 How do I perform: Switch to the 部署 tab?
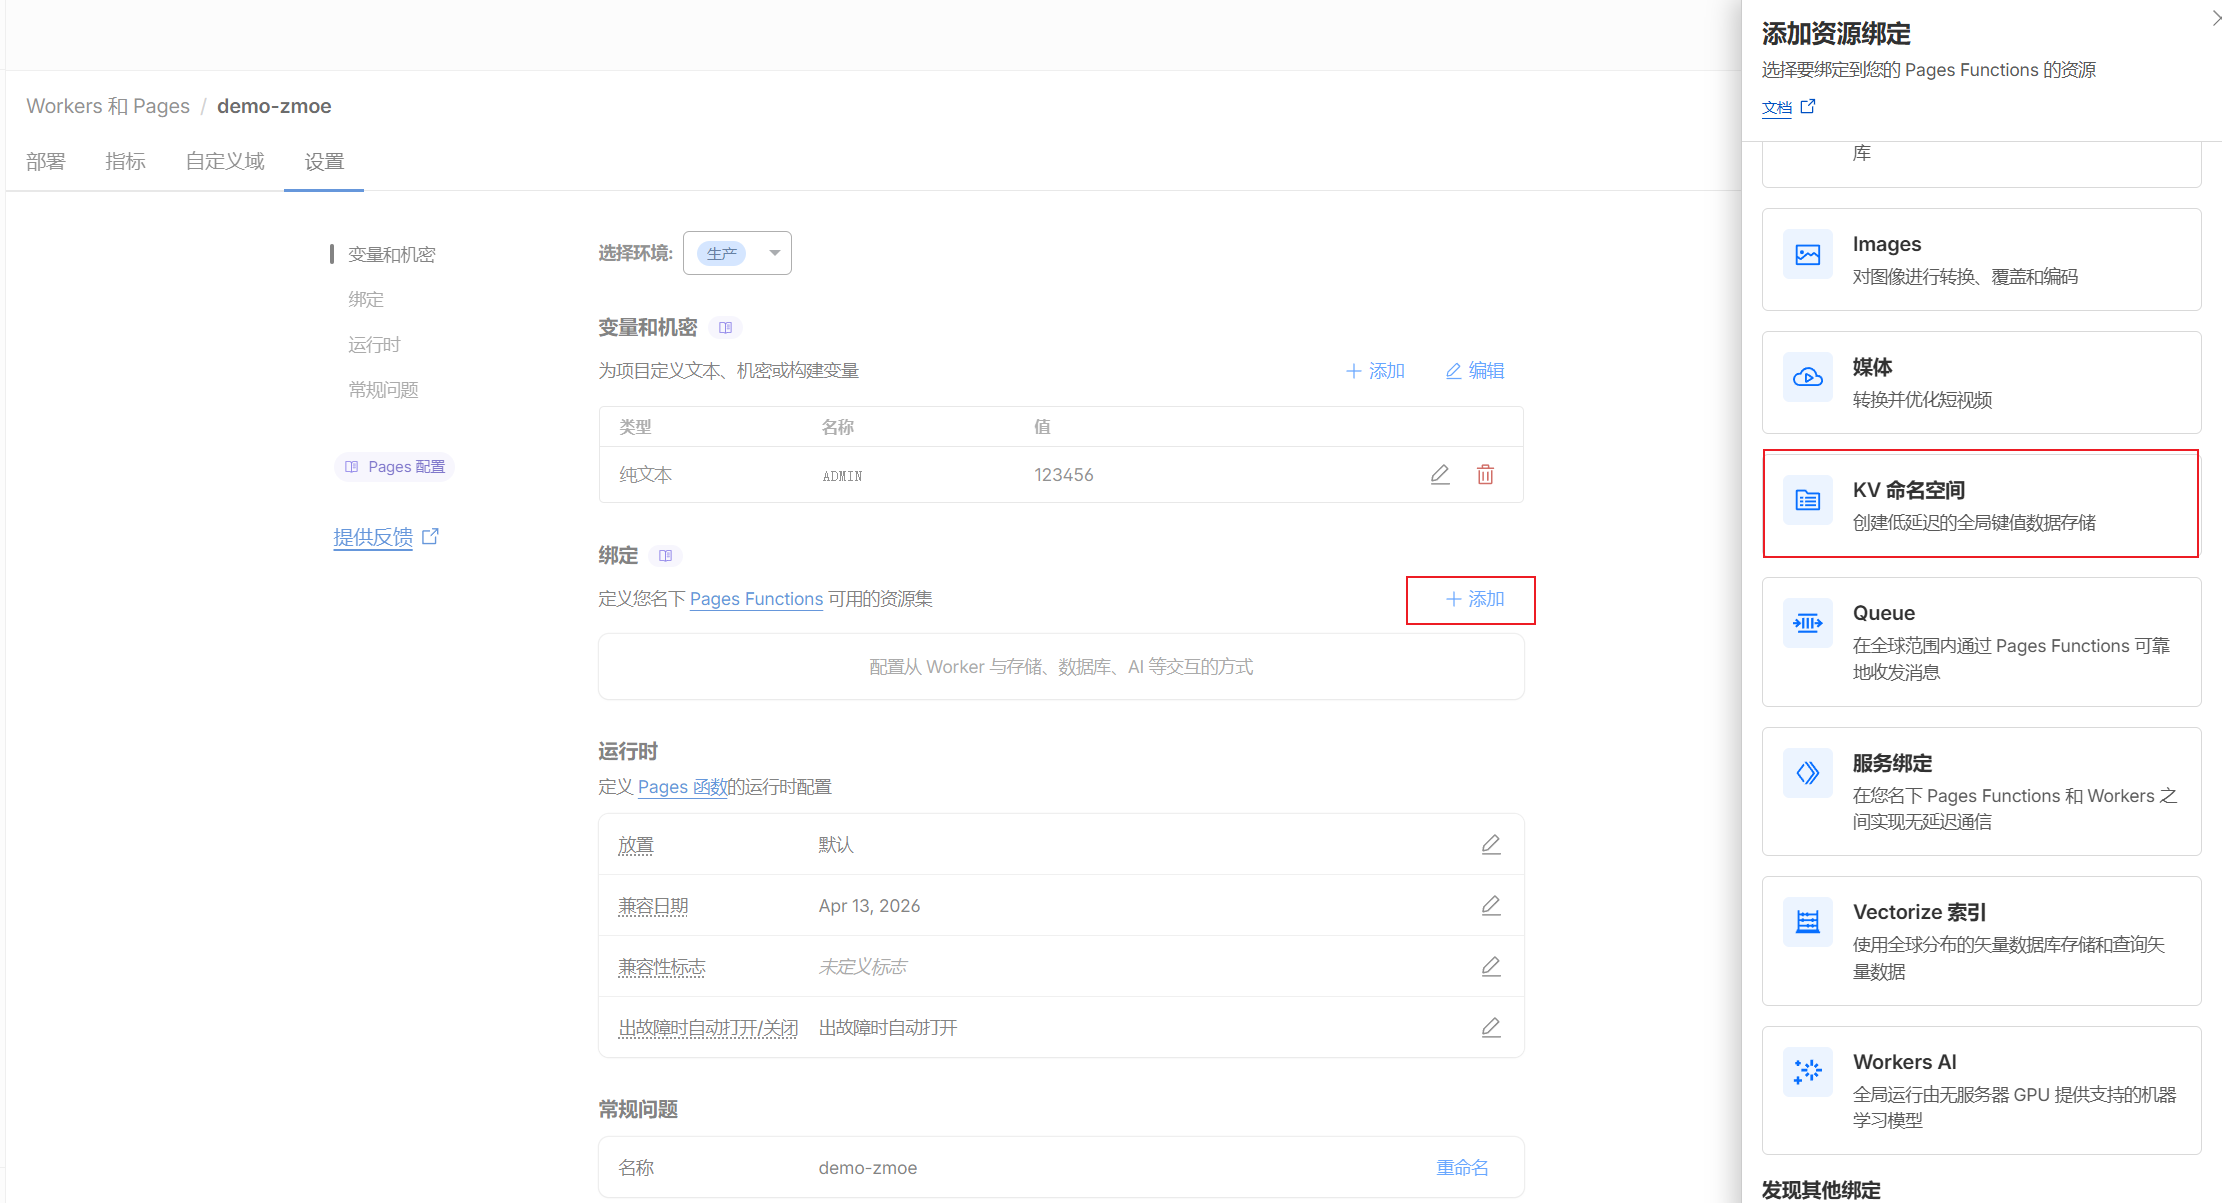tap(46, 161)
